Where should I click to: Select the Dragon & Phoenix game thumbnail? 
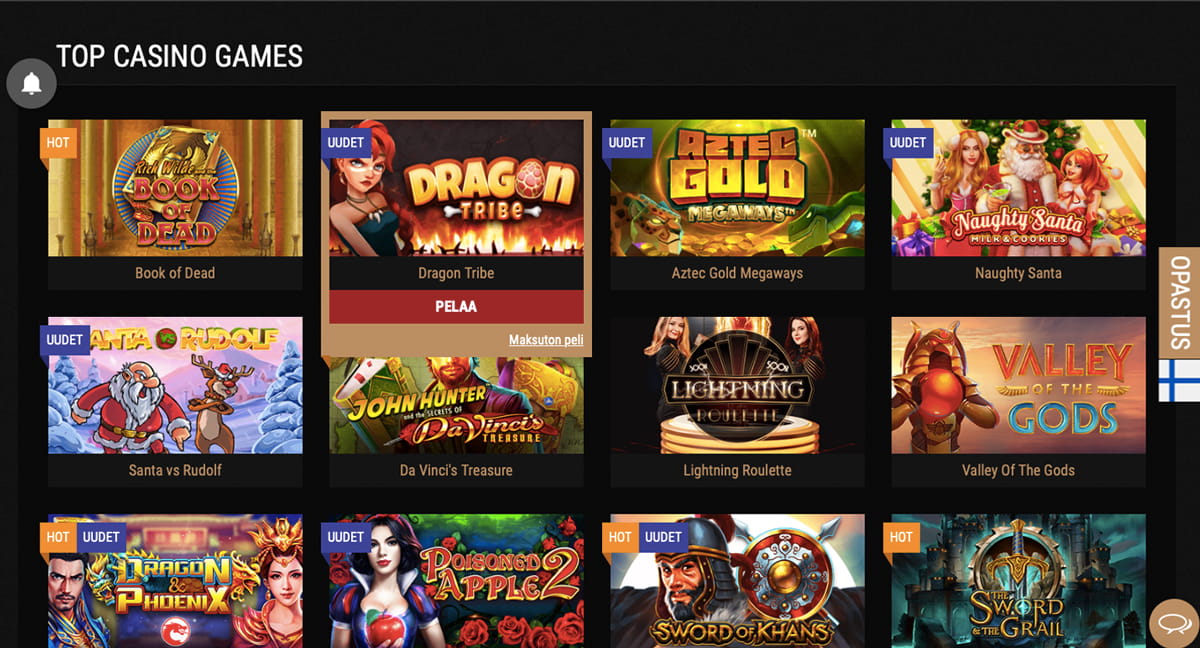coord(175,581)
